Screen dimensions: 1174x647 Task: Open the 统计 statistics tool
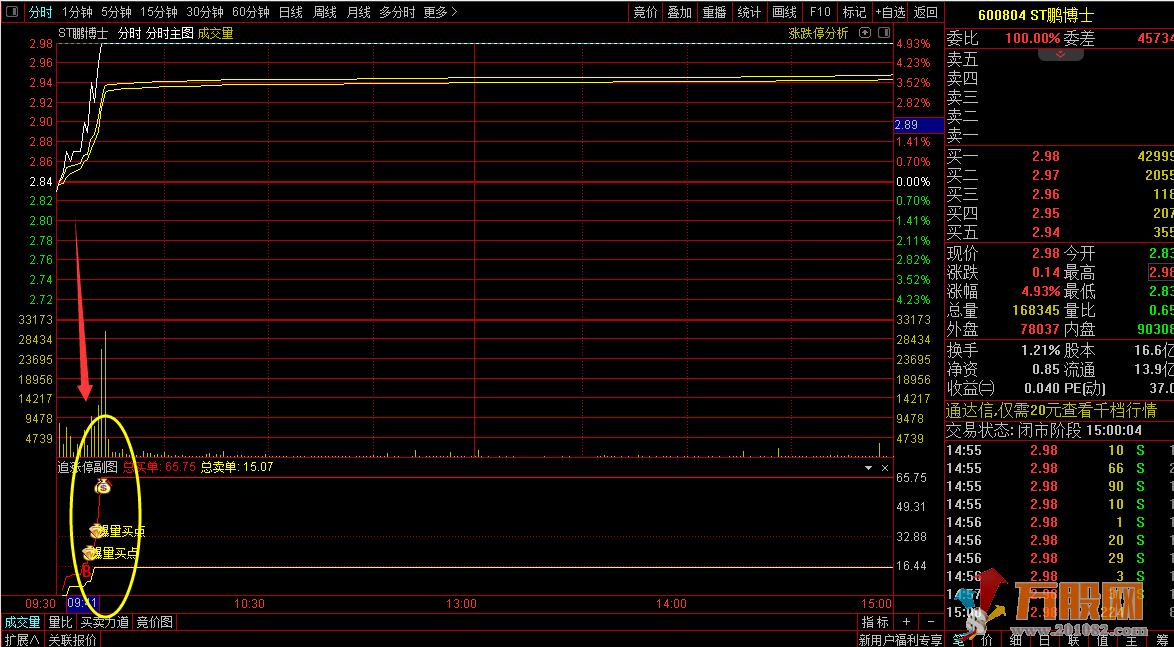click(x=749, y=12)
